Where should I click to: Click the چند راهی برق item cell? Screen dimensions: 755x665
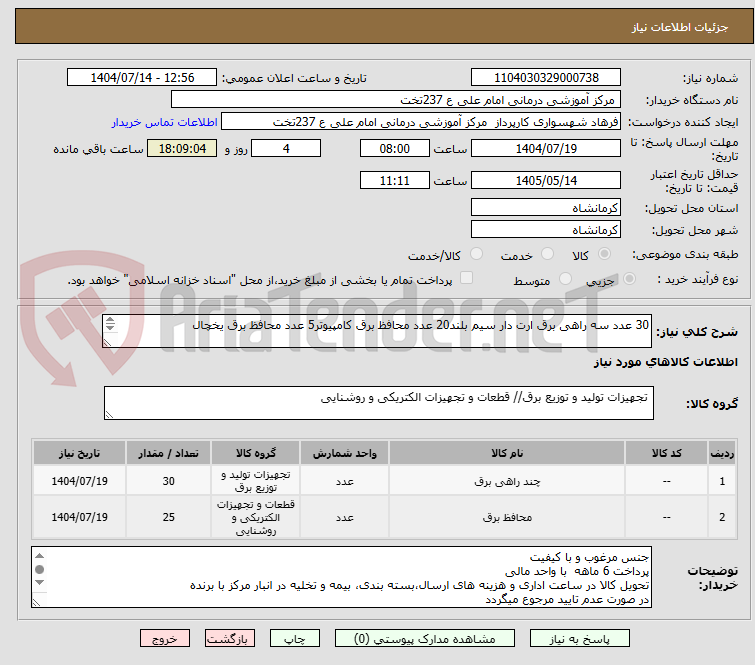(x=507, y=481)
